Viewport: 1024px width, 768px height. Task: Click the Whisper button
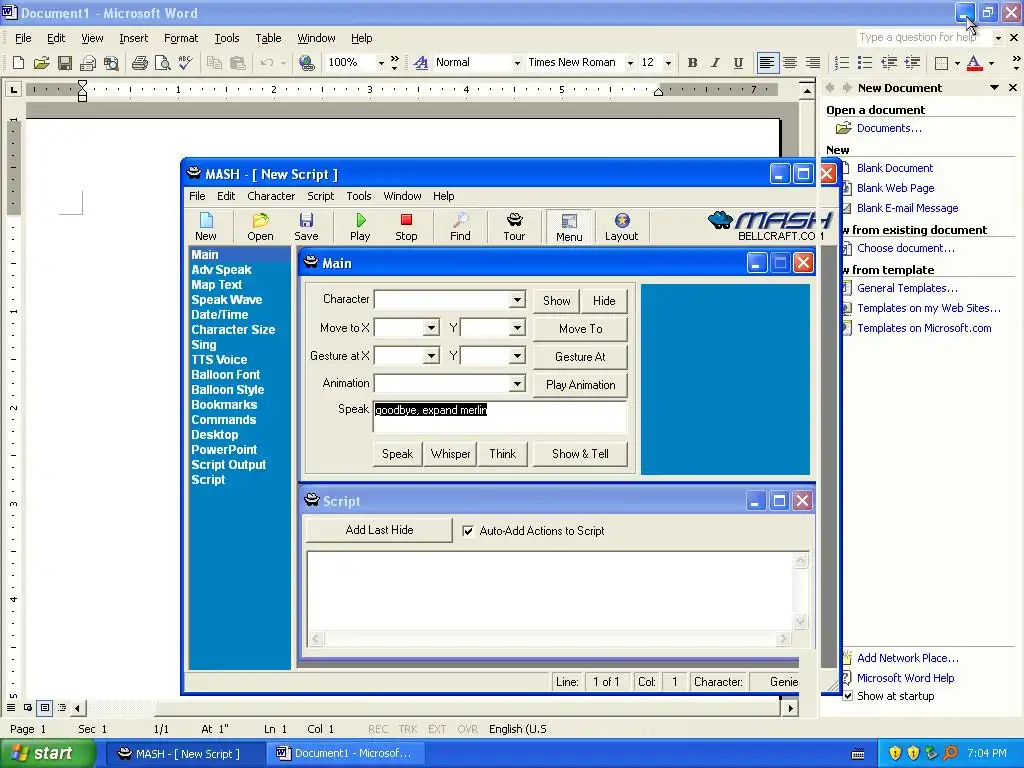(x=450, y=454)
